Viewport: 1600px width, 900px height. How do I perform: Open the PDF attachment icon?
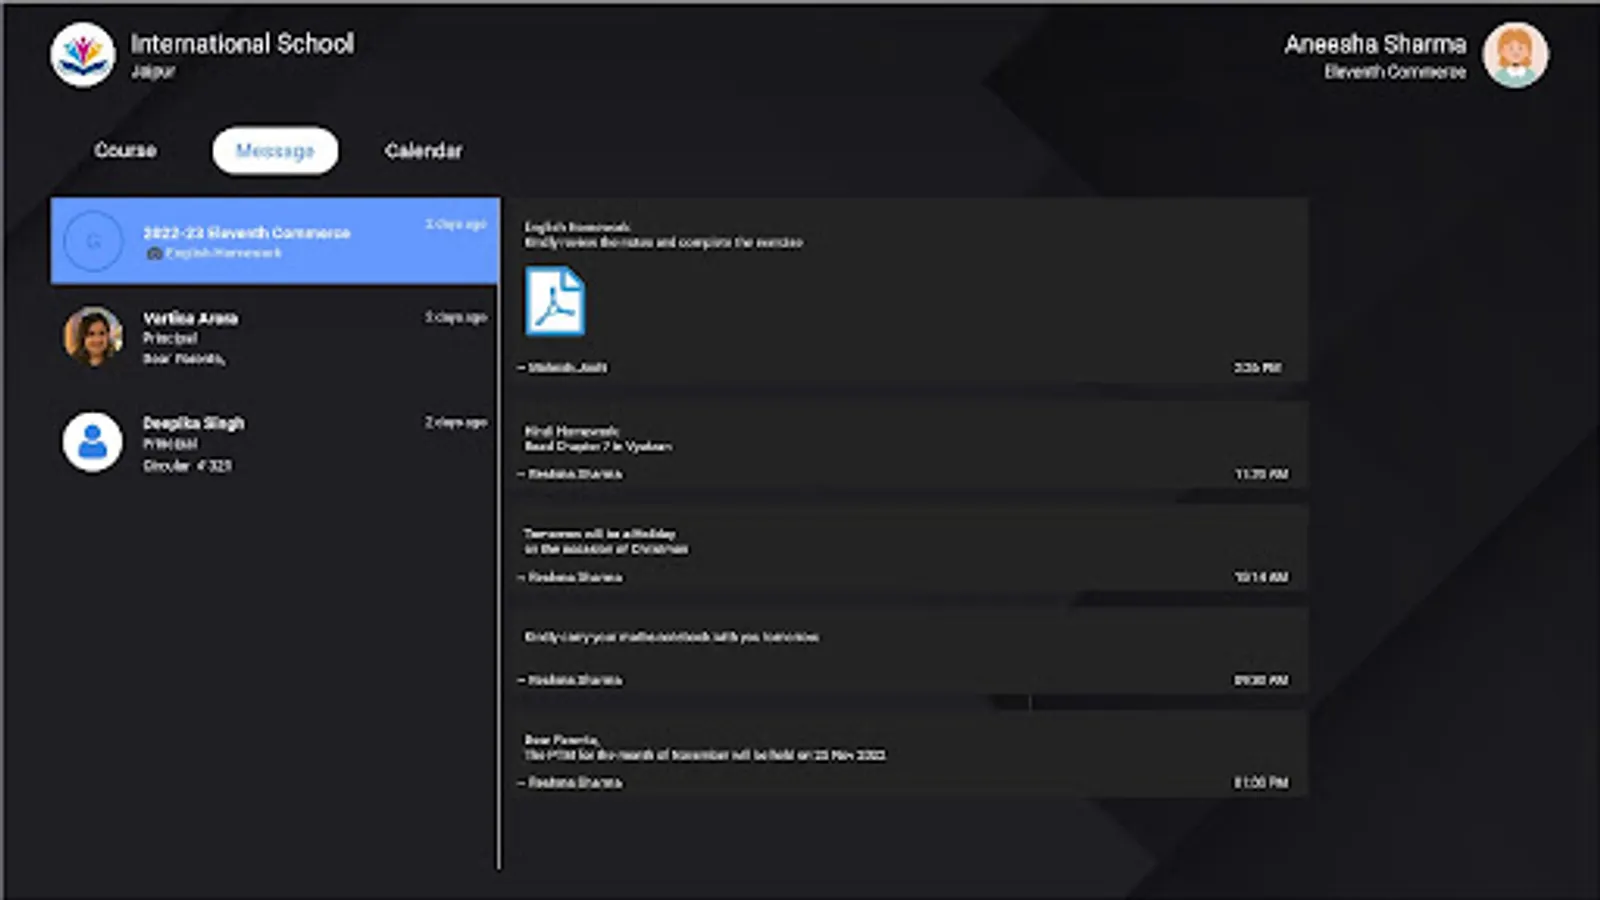point(555,301)
